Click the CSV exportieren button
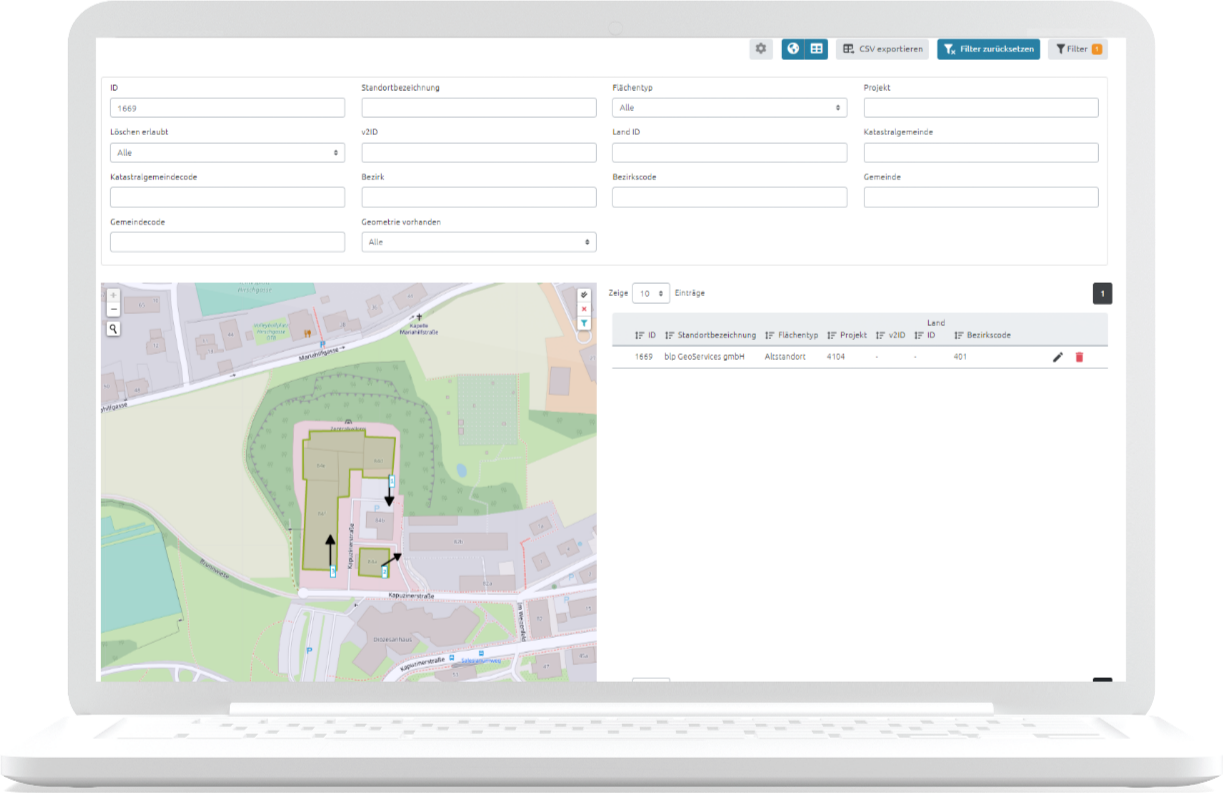Image resolution: width=1223 pixels, height=793 pixels. pyautogui.click(x=883, y=49)
